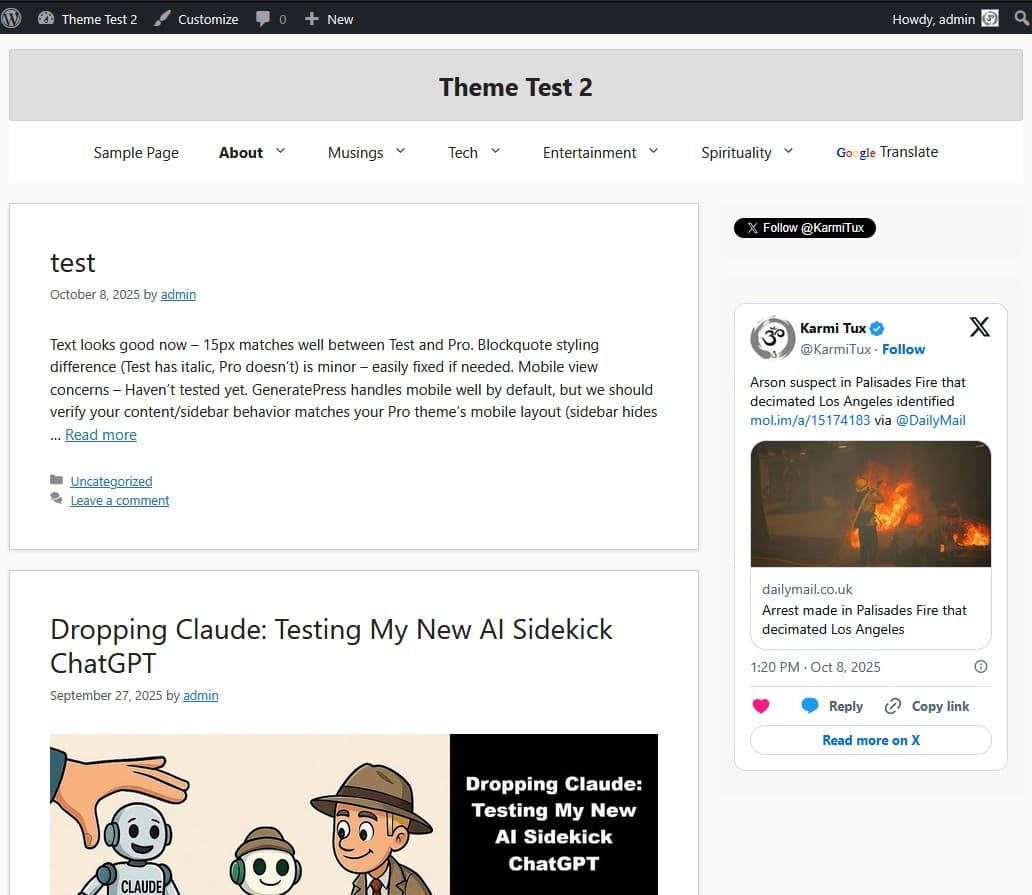The height and width of the screenshot is (895, 1032).
Task: Click the X logo in tweet card
Action: coord(979,327)
